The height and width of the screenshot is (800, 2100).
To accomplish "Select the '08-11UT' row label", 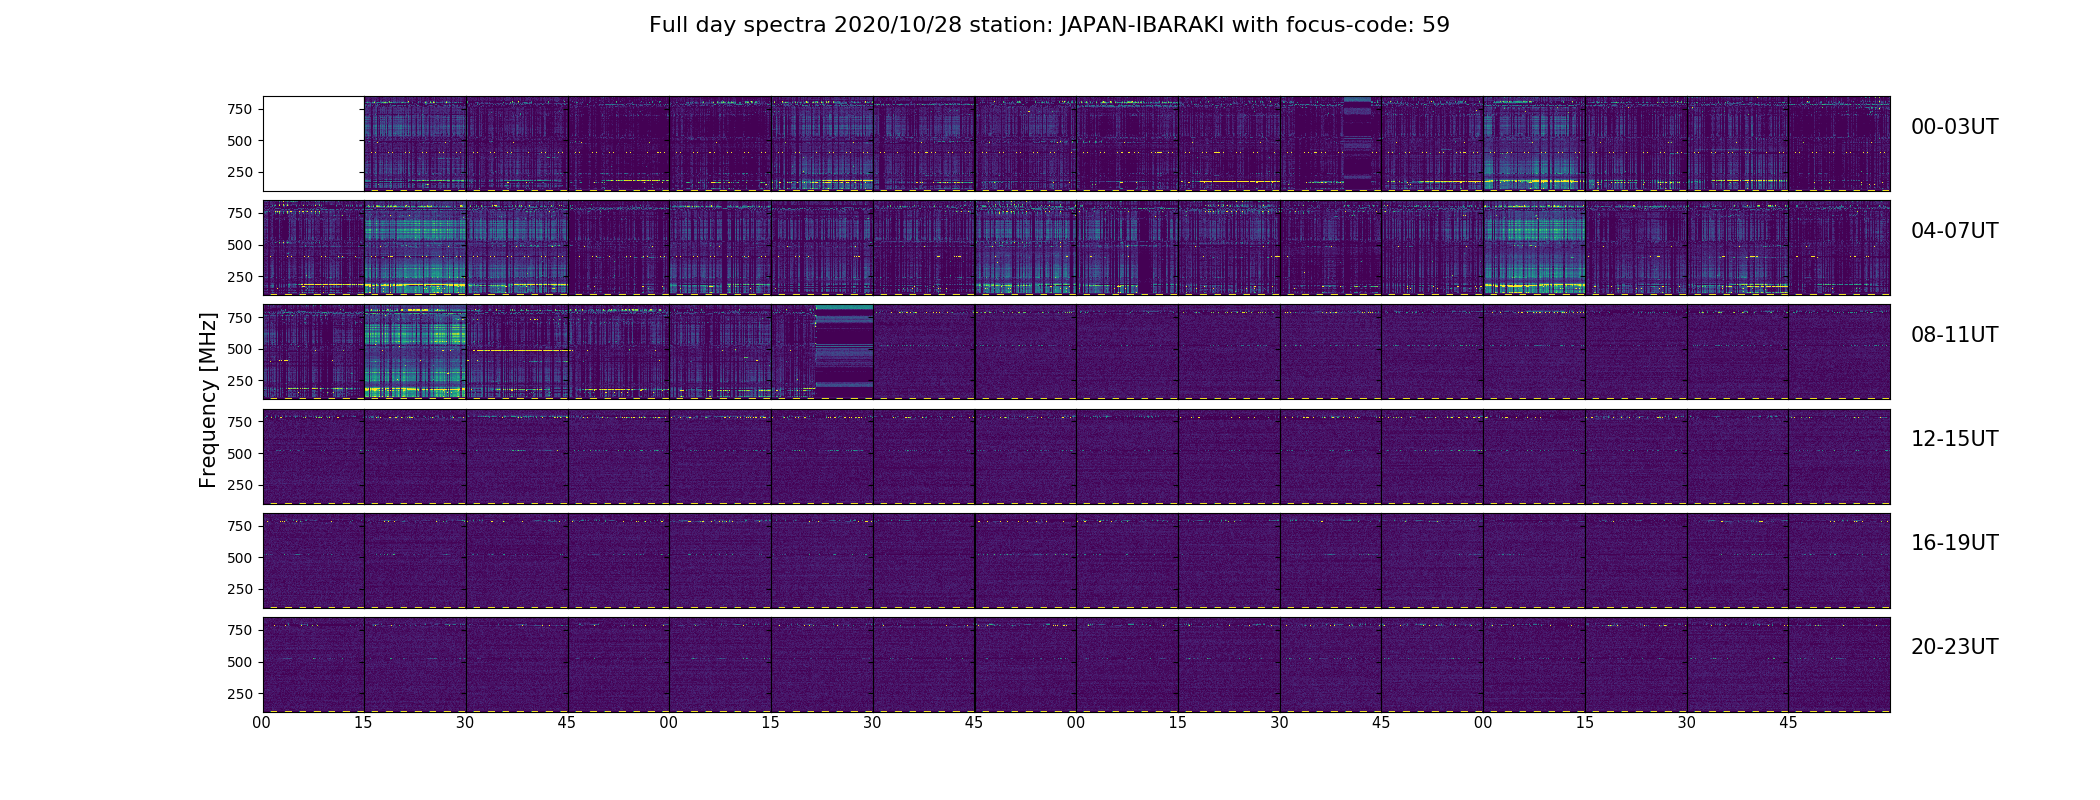I will tap(1954, 335).
